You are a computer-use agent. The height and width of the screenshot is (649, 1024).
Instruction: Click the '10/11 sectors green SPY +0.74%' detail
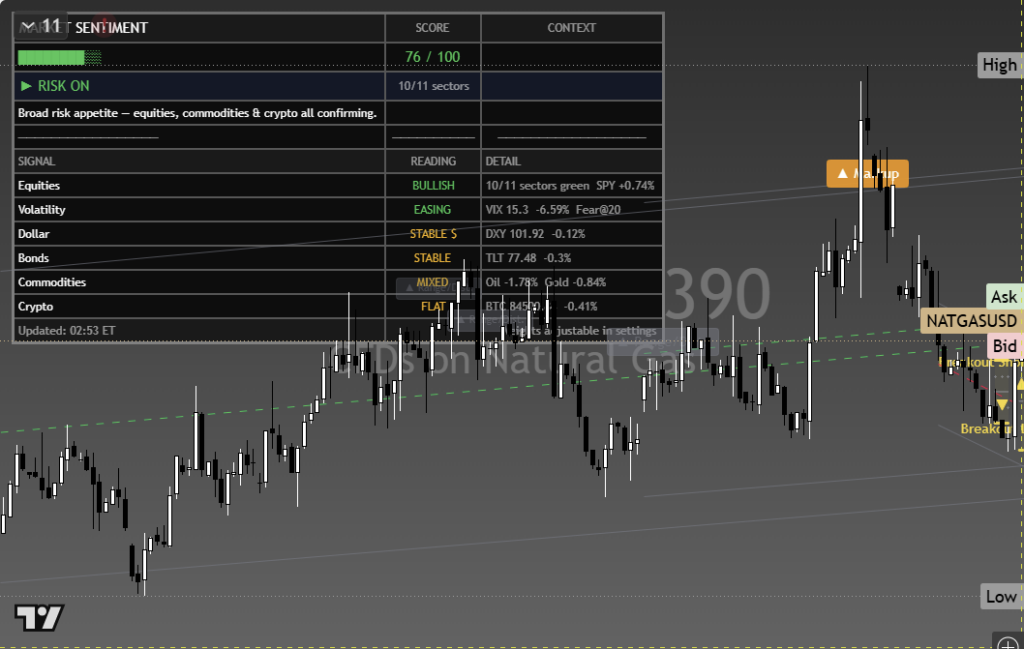(569, 185)
